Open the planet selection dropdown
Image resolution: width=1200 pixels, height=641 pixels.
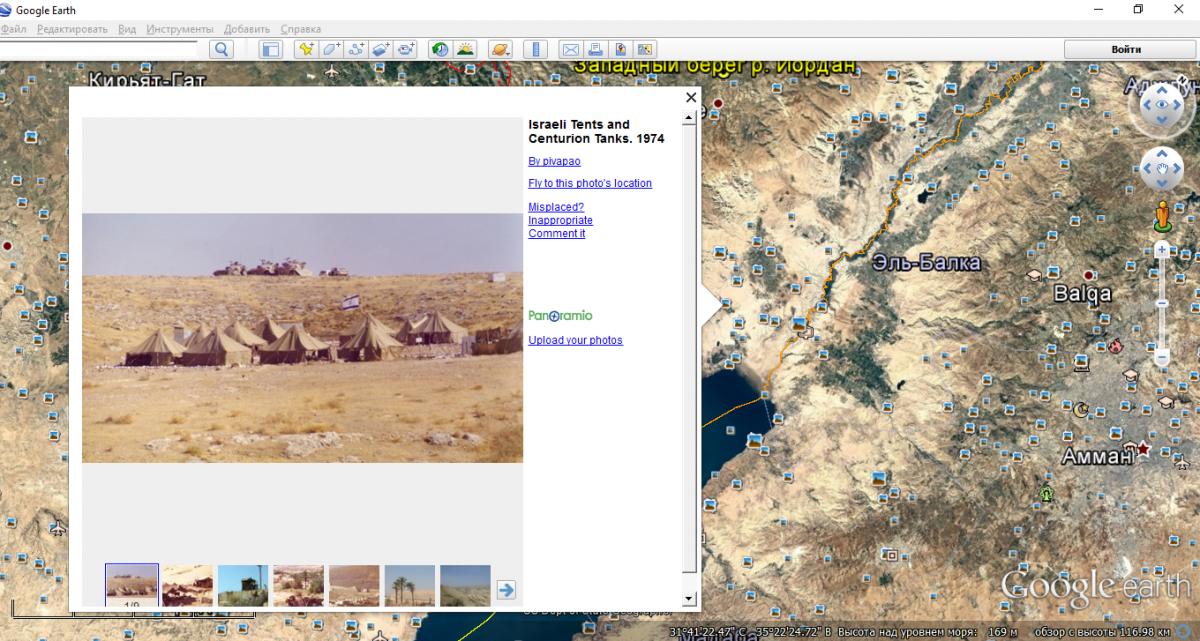(x=500, y=49)
